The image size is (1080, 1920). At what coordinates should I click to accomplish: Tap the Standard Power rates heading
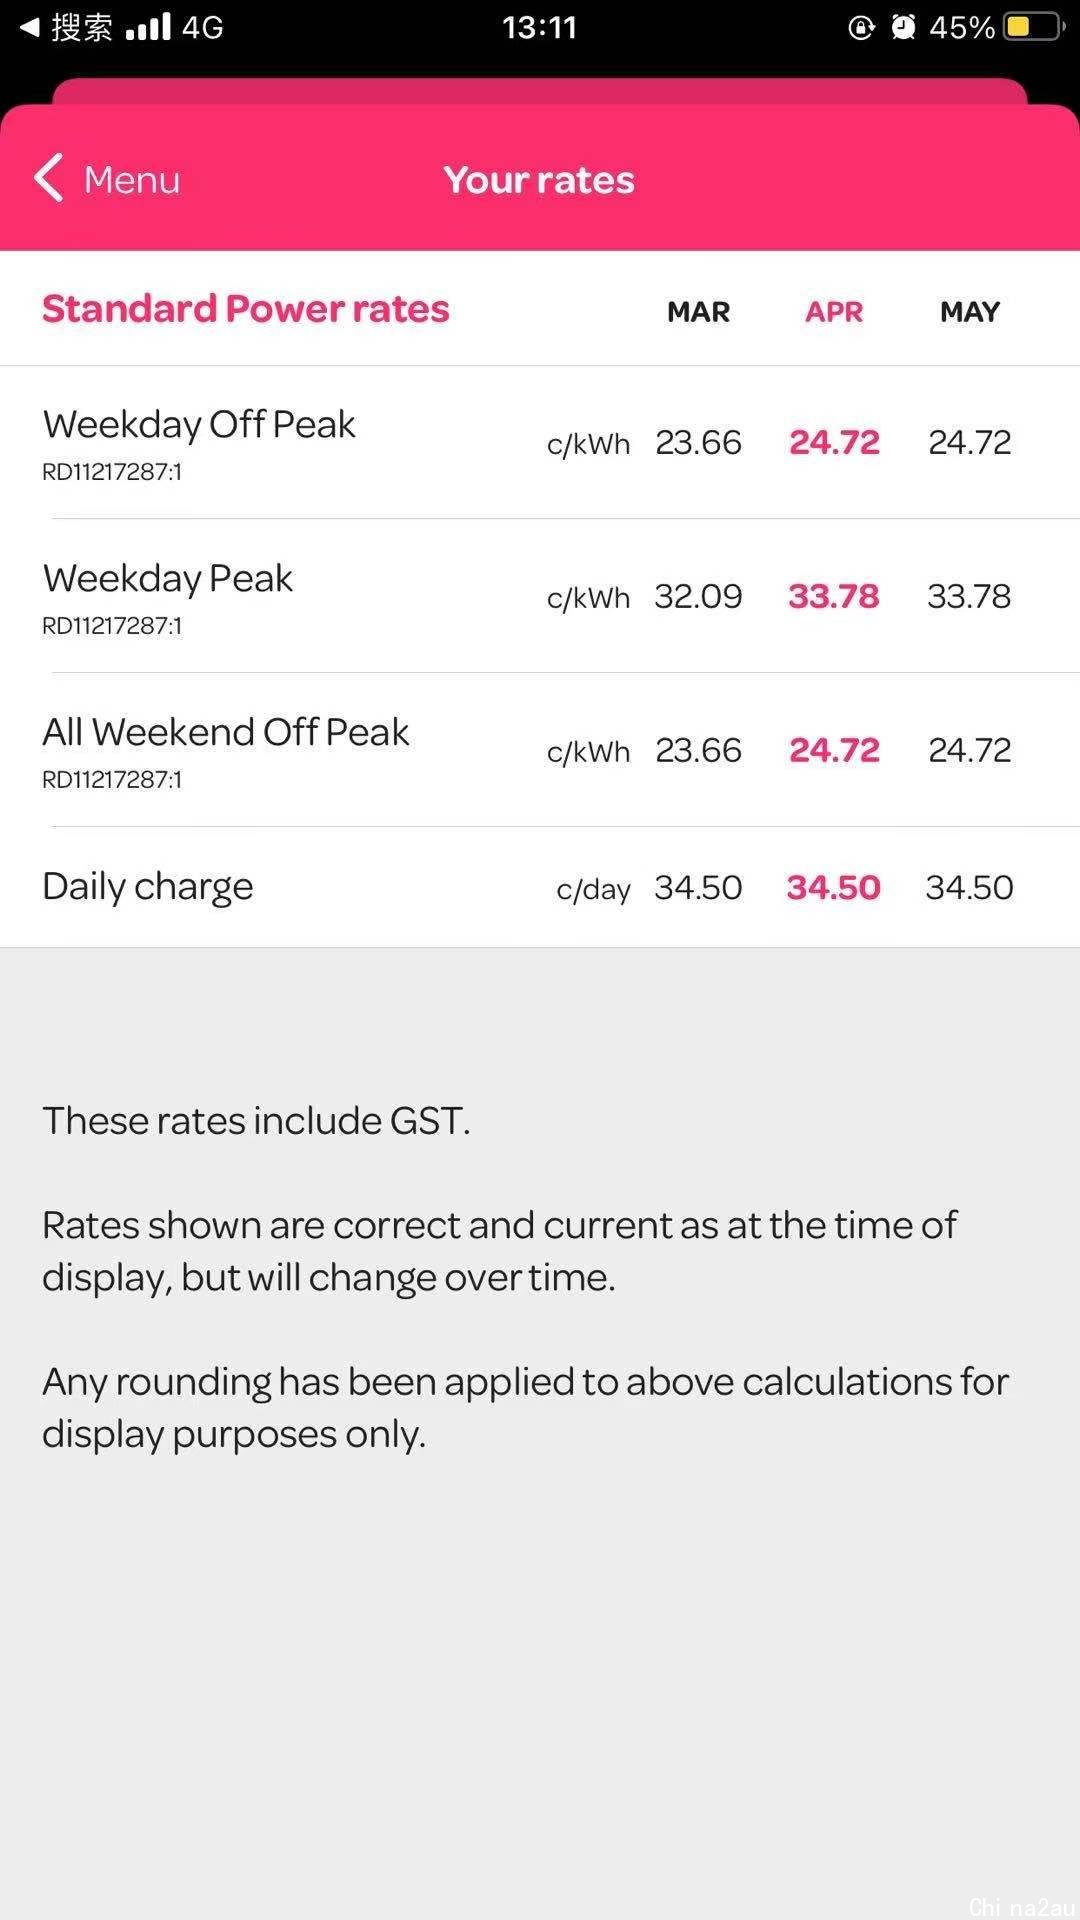point(245,308)
